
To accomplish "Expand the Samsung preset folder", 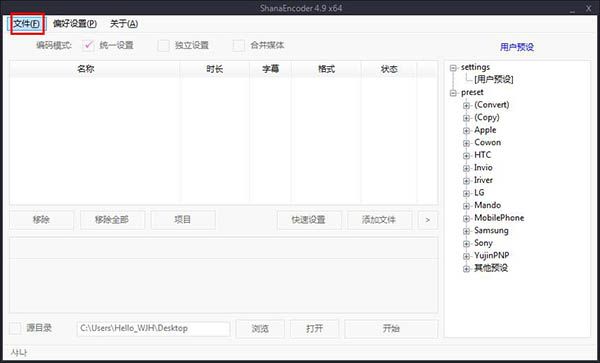I will coord(466,231).
